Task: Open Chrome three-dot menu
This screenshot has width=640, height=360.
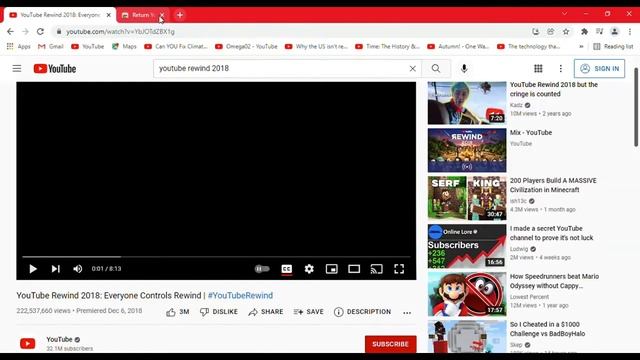Action: coord(630,31)
